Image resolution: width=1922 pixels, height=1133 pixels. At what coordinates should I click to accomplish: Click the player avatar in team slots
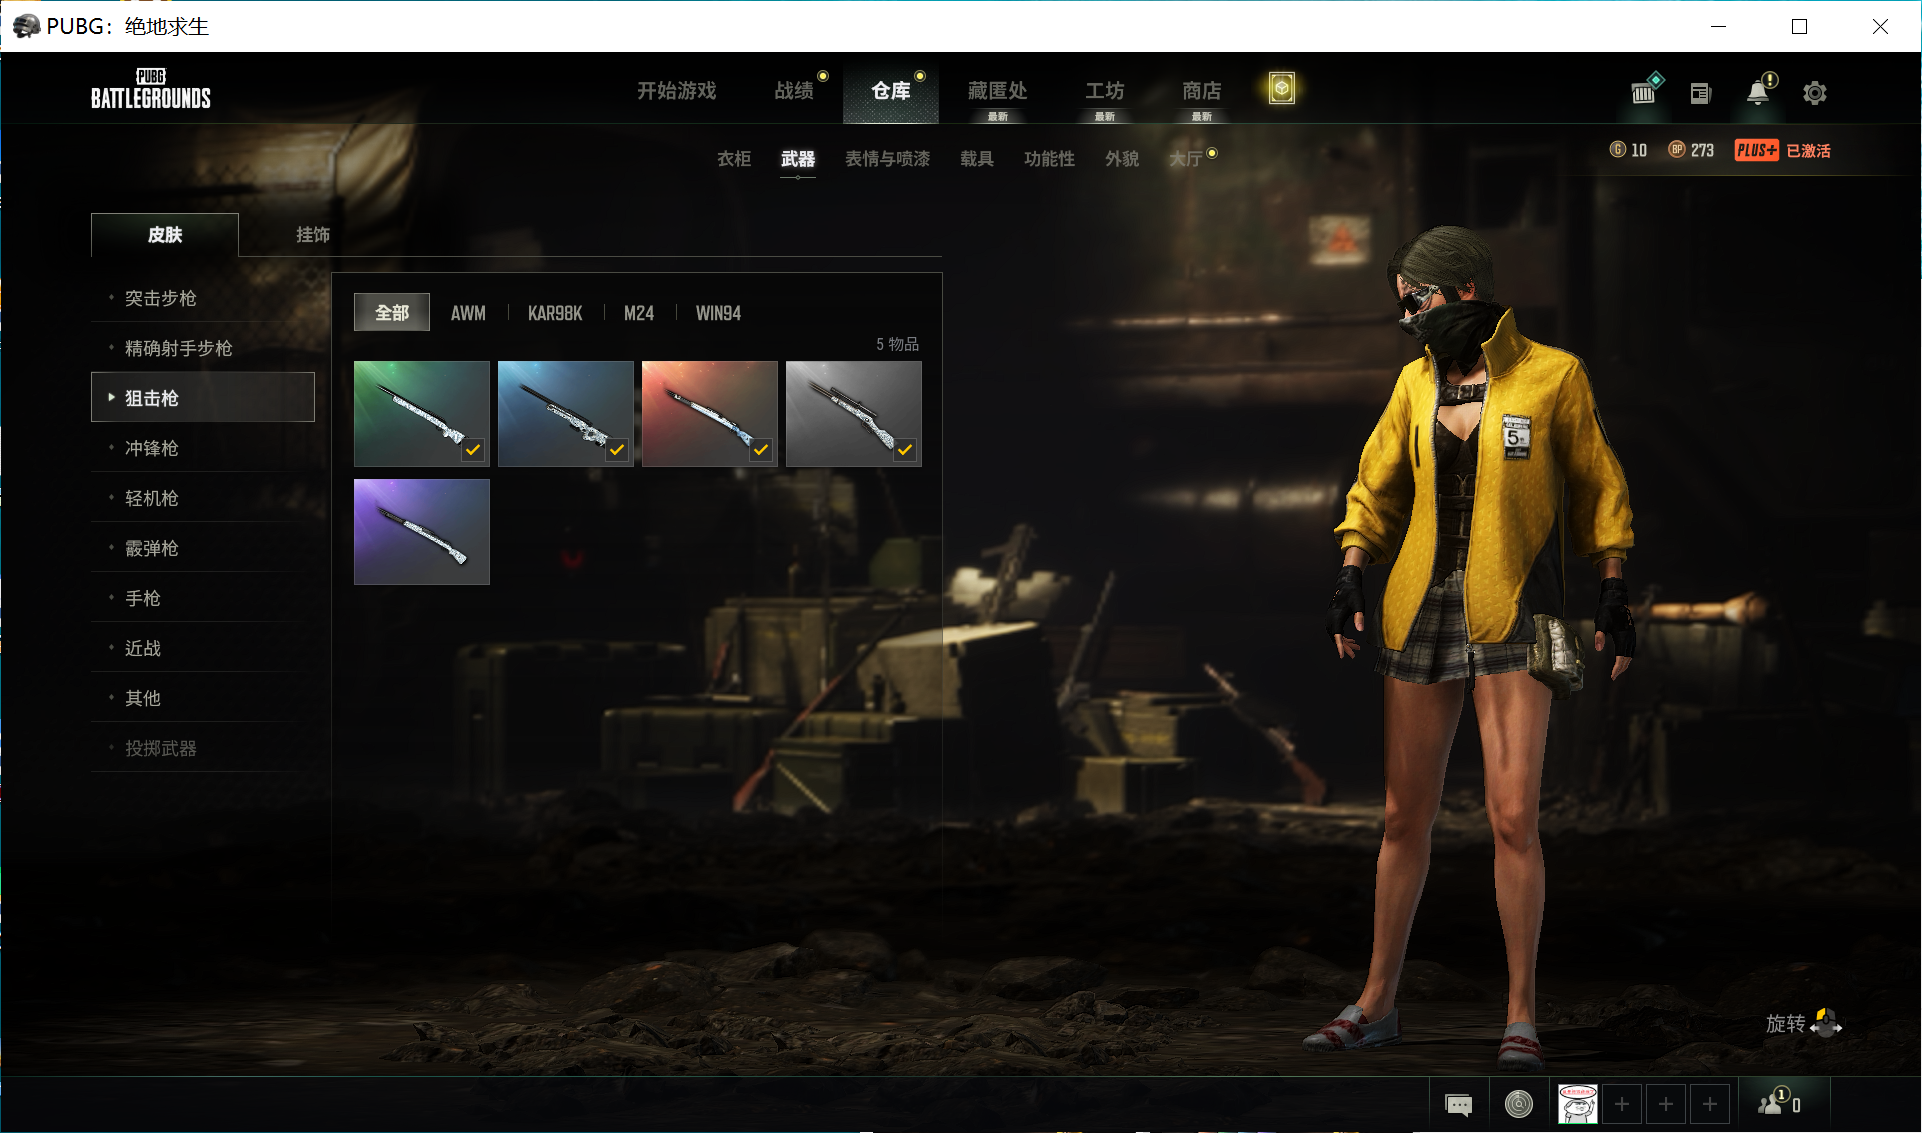(1578, 1104)
